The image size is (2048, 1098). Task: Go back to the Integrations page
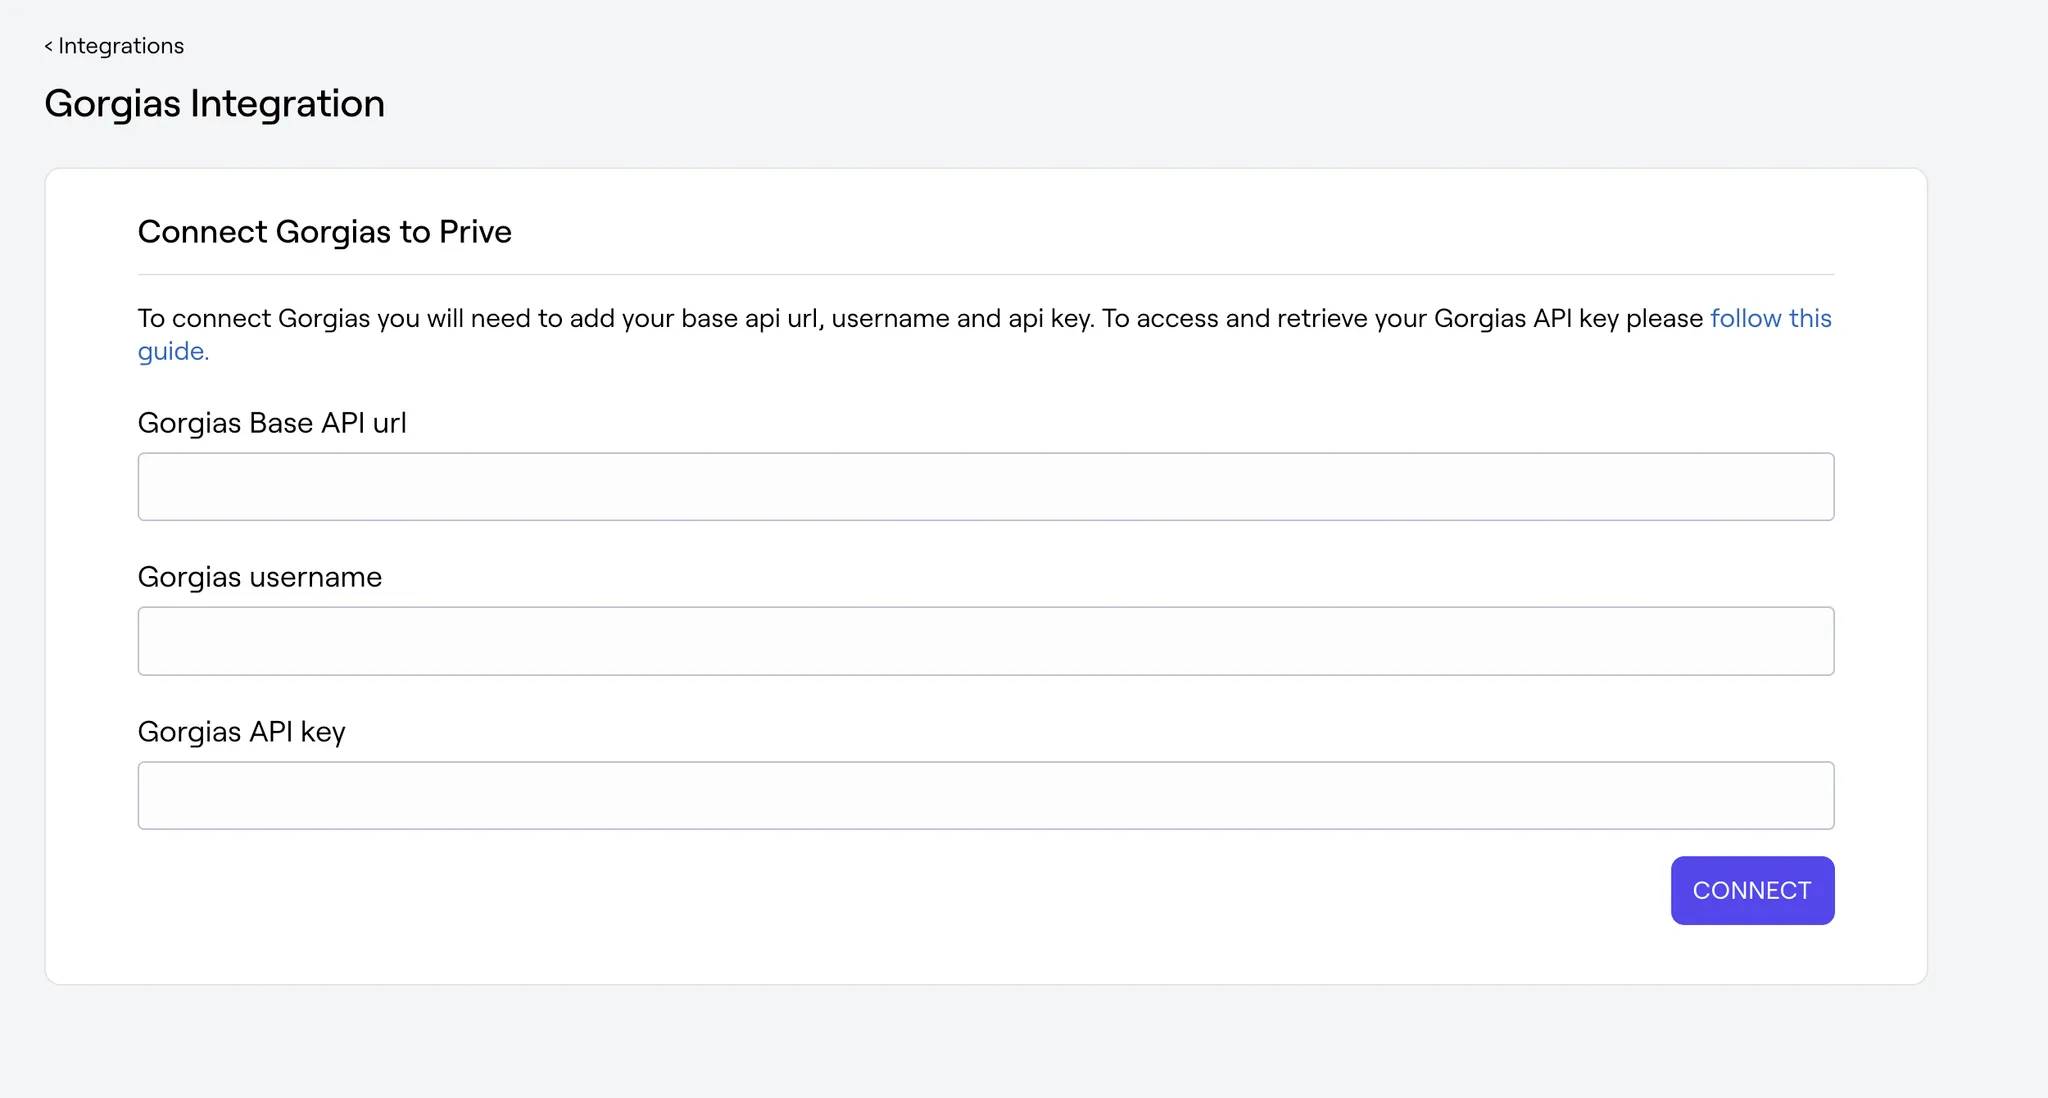pos(120,46)
